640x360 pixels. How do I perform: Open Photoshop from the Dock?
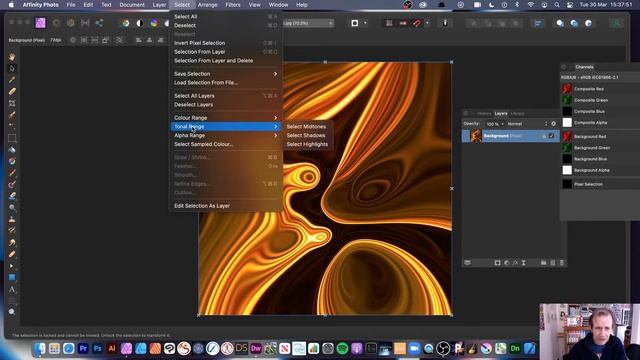tap(97, 348)
